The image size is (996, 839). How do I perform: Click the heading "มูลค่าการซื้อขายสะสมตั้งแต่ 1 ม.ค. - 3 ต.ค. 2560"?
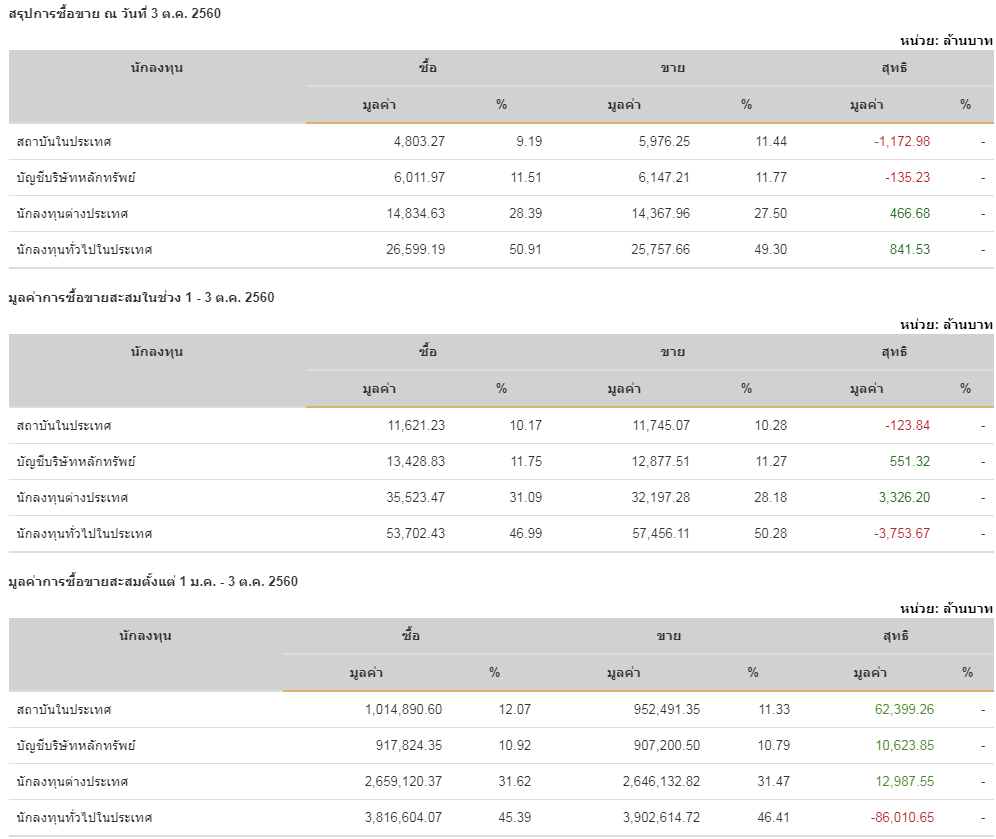tap(153, 581)
